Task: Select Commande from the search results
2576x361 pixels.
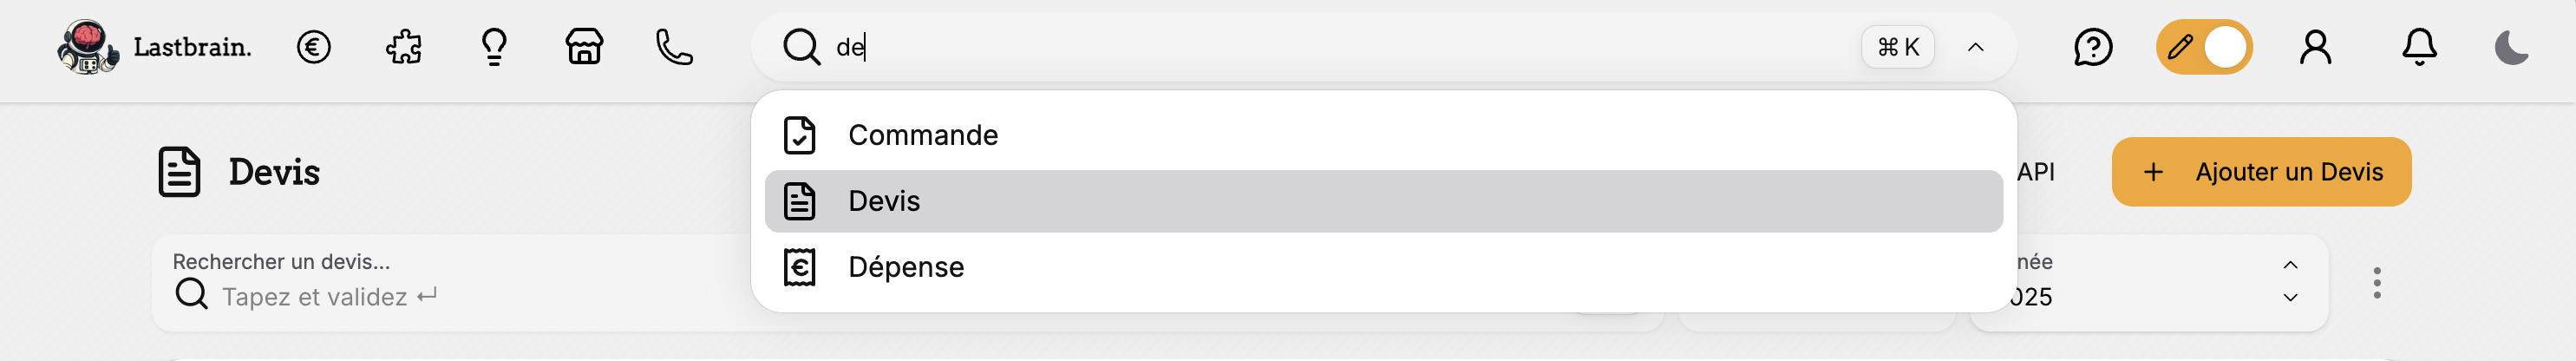Action: coord(922,135)
